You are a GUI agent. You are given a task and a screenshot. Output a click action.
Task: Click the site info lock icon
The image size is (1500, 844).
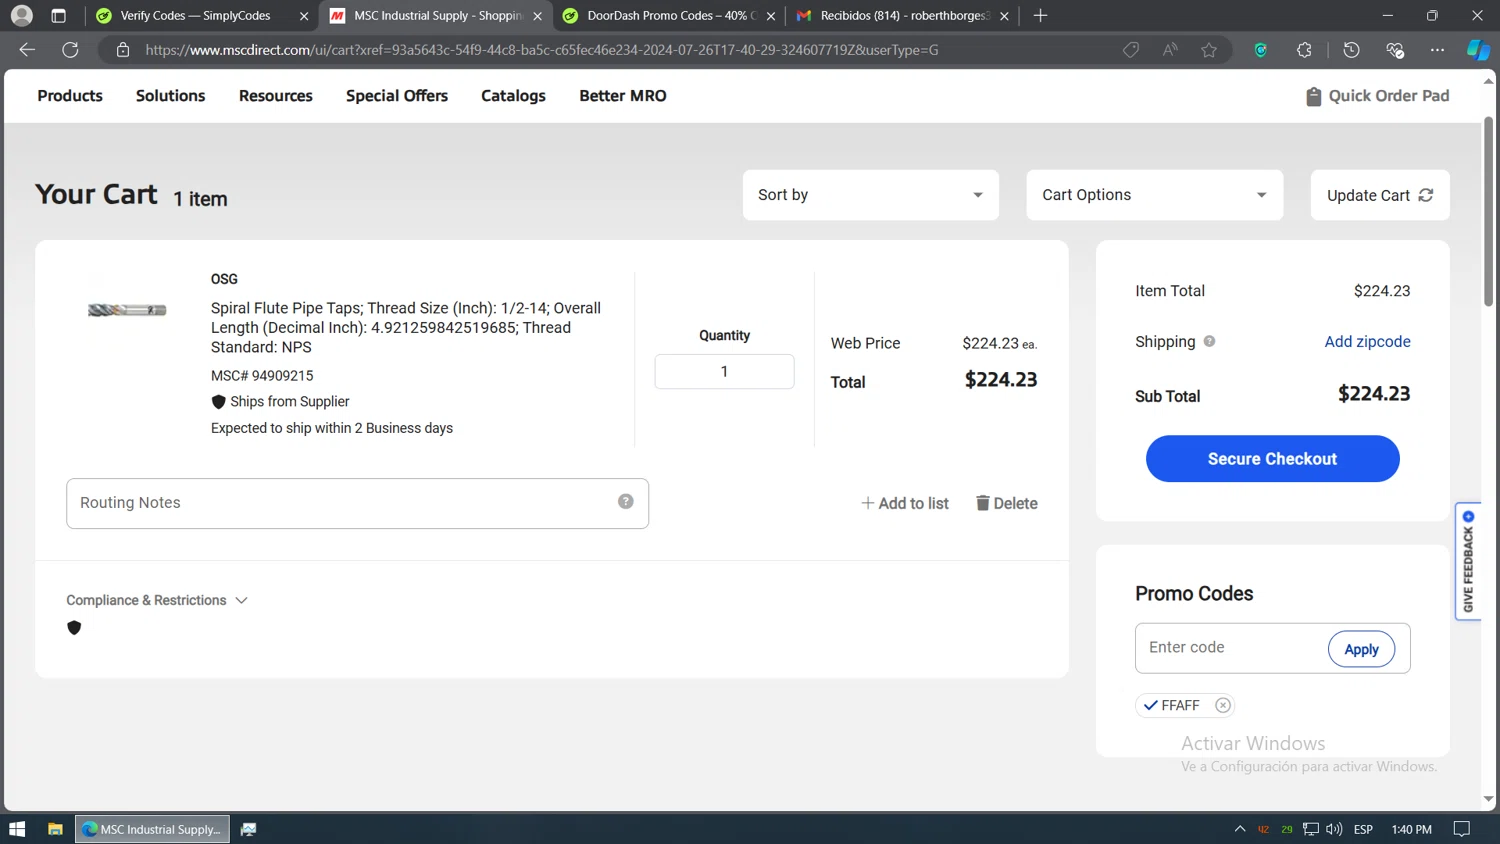(x=123, y=50)
